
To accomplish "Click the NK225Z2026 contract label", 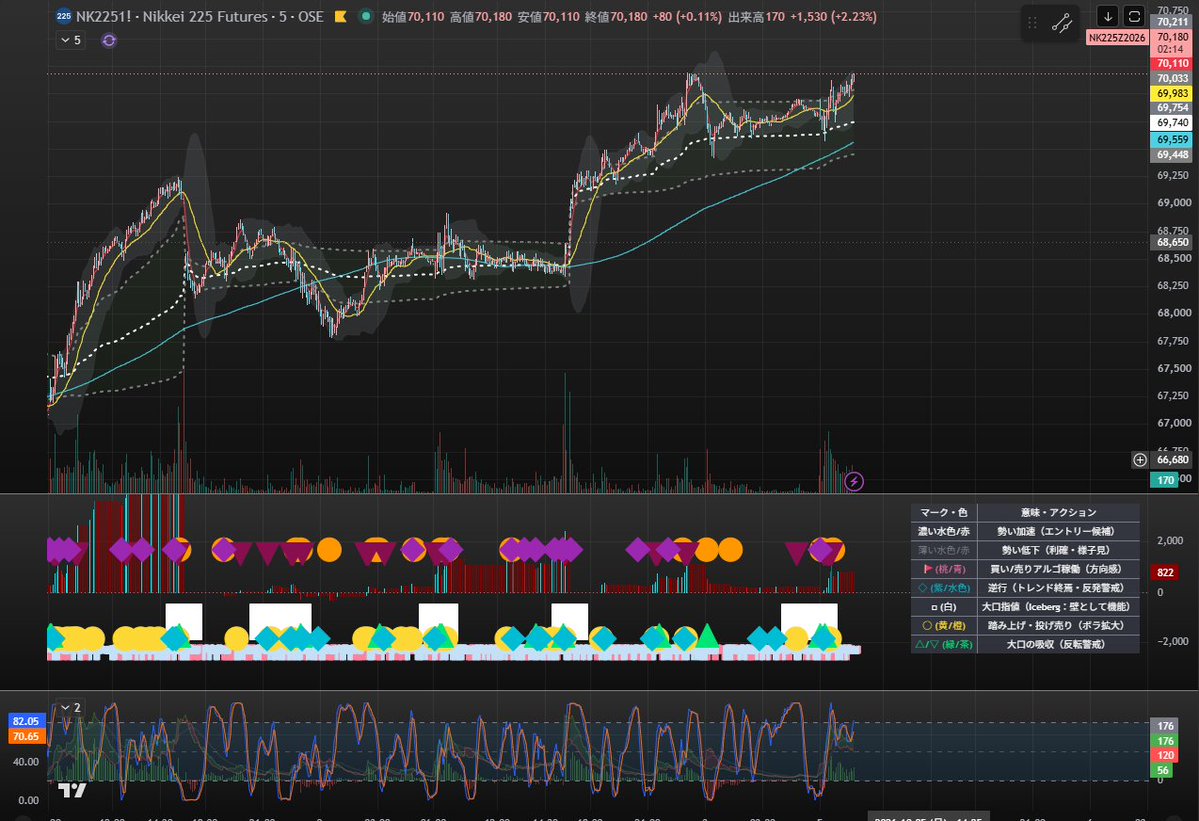I will [x=1117, y=37].
